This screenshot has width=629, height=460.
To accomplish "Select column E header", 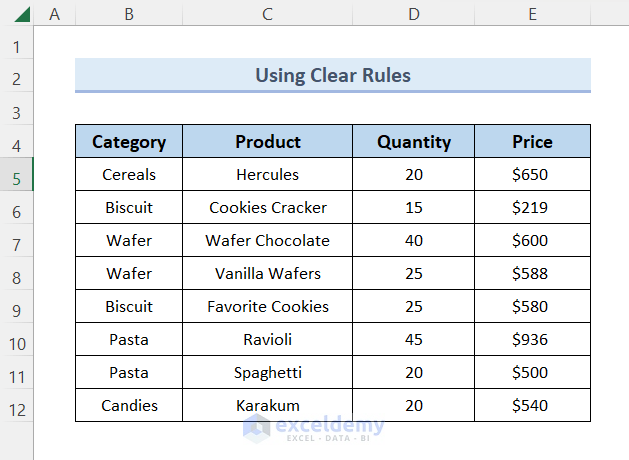I will coord(532,13).
